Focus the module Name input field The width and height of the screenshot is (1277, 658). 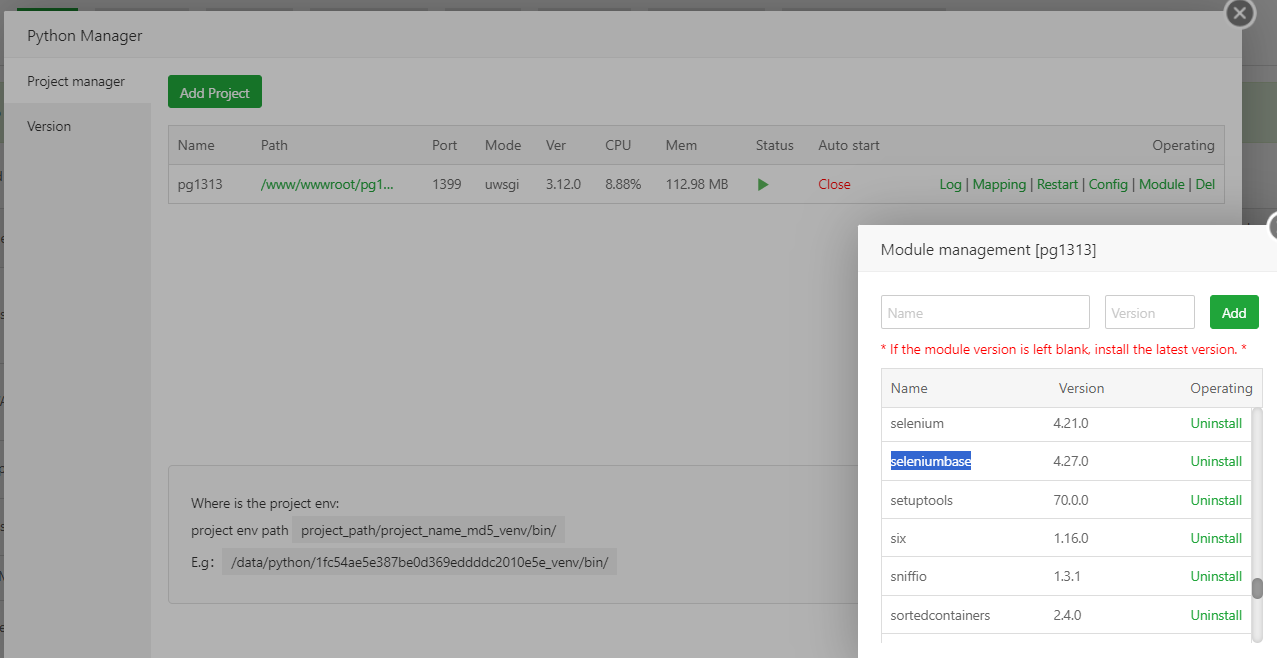985,313
